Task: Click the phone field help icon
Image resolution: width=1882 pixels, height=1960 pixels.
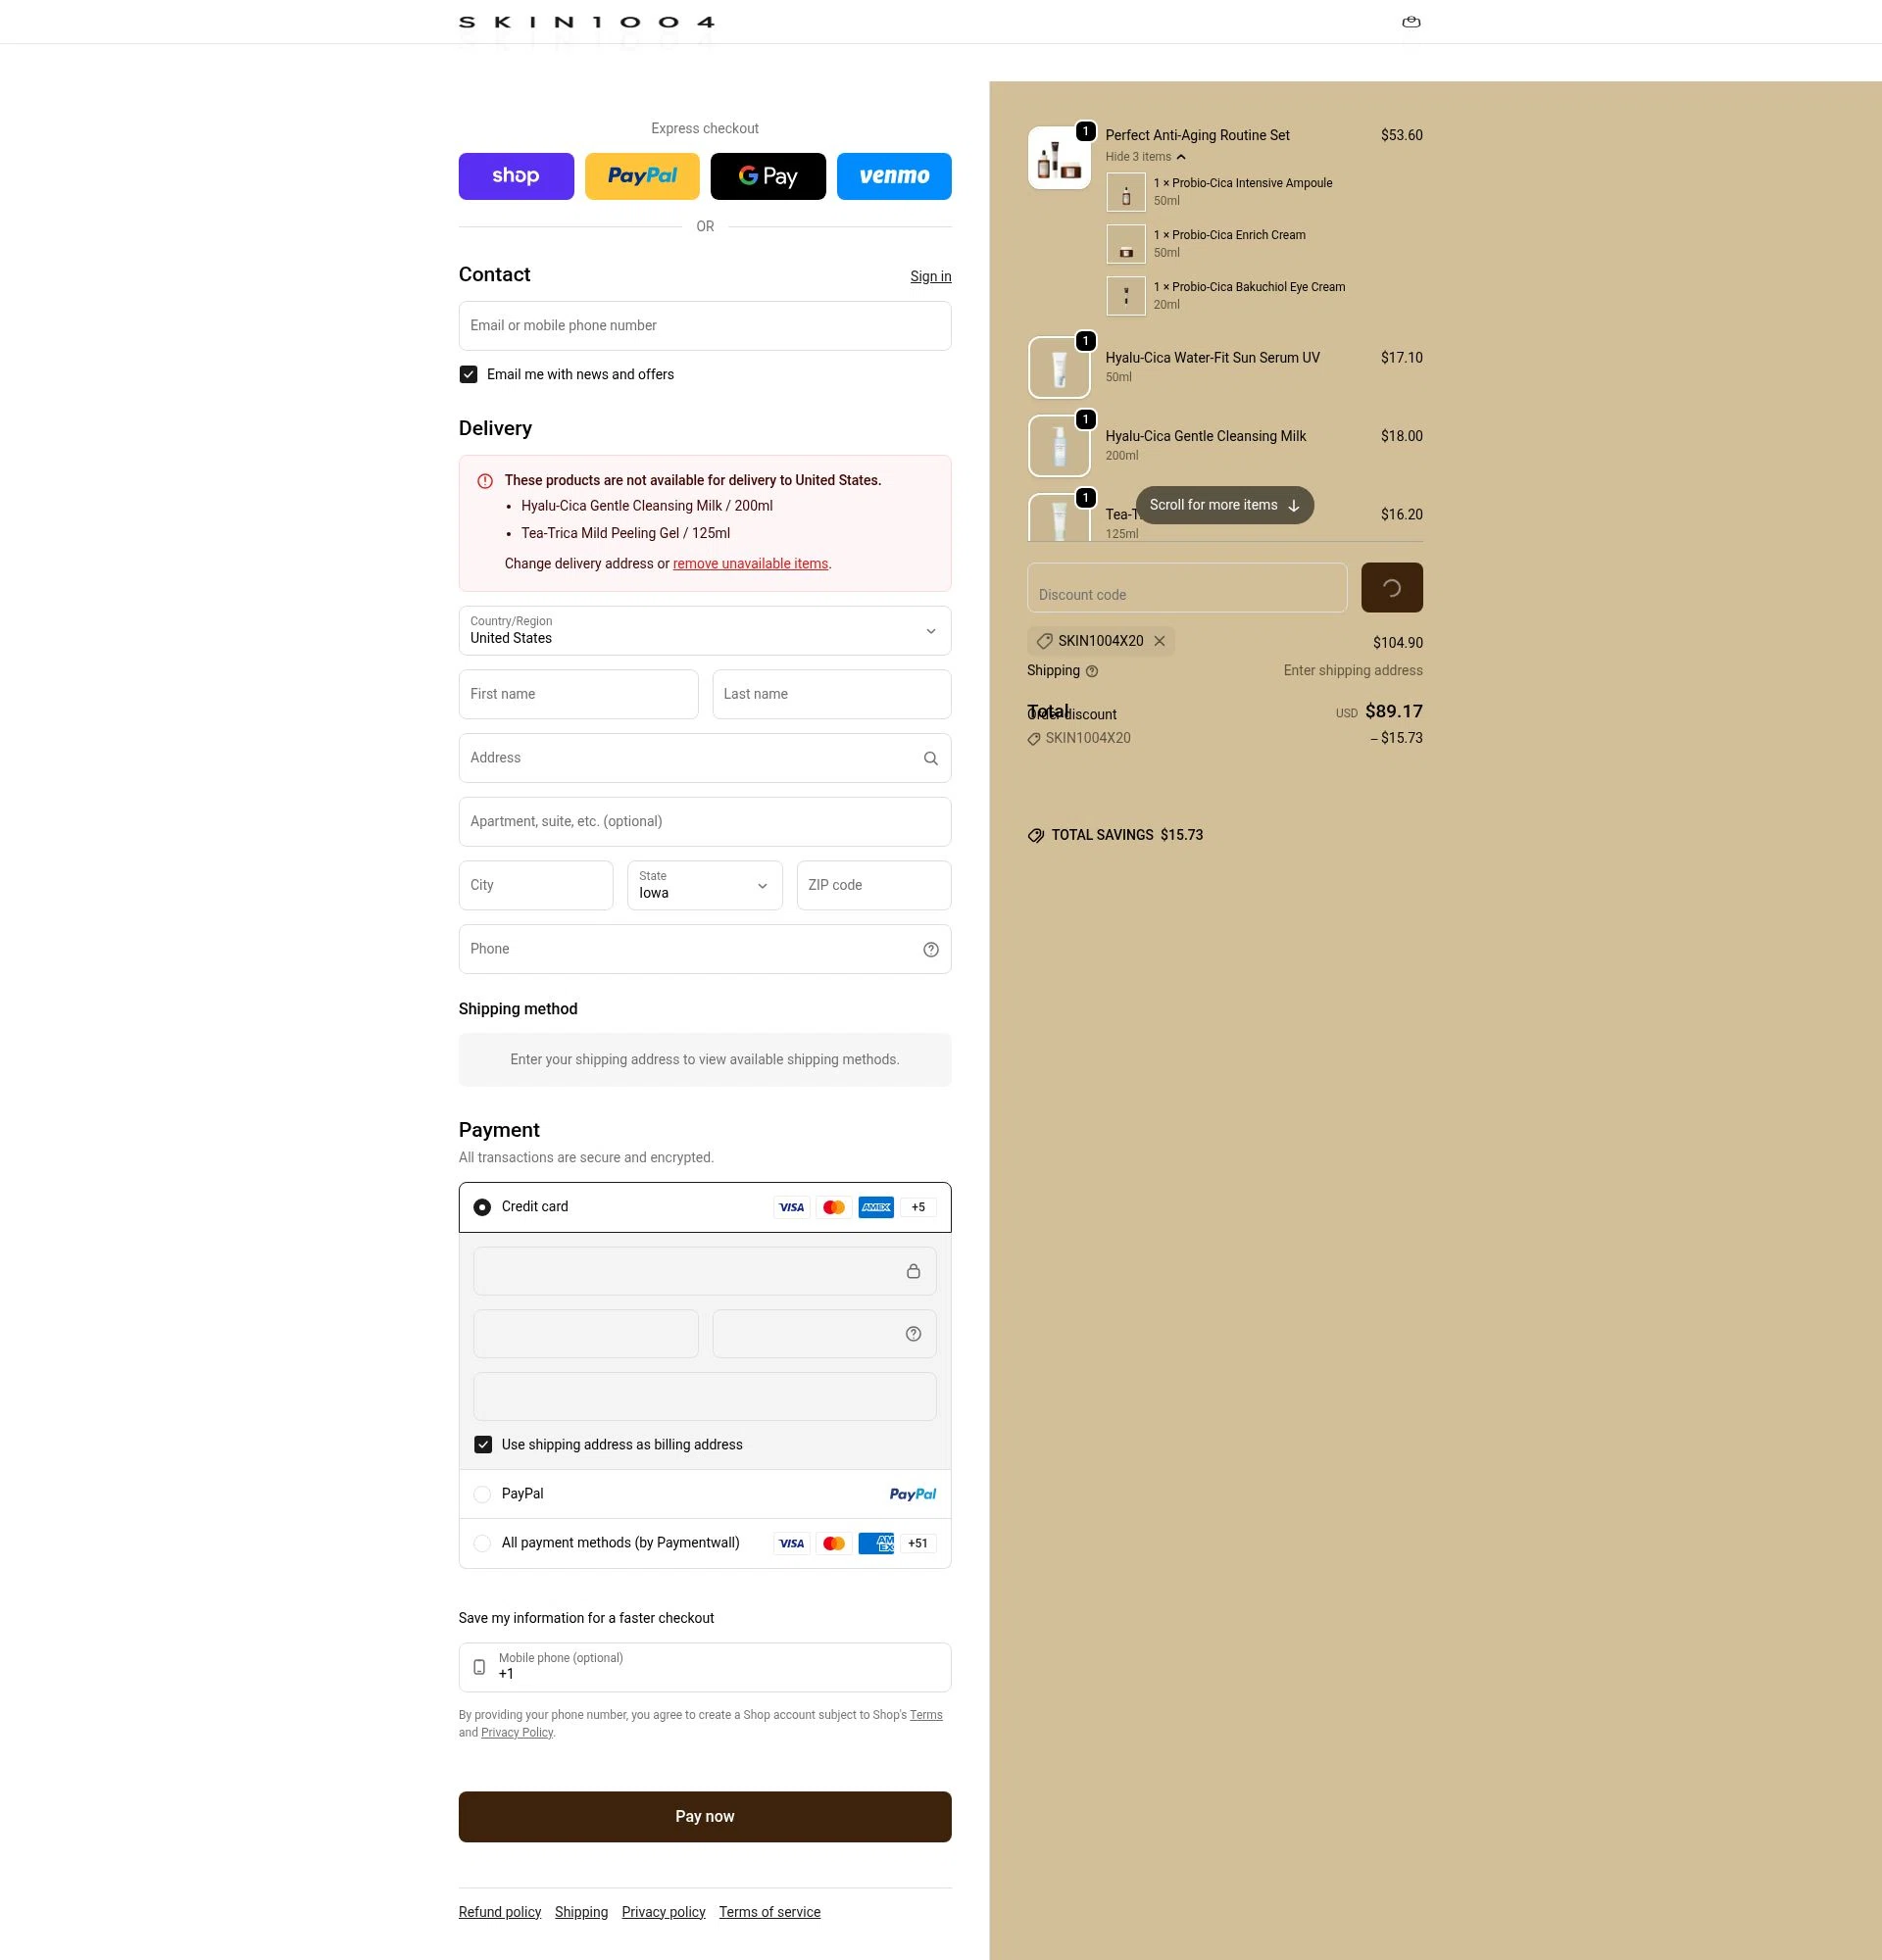Action: click(930, 950)
